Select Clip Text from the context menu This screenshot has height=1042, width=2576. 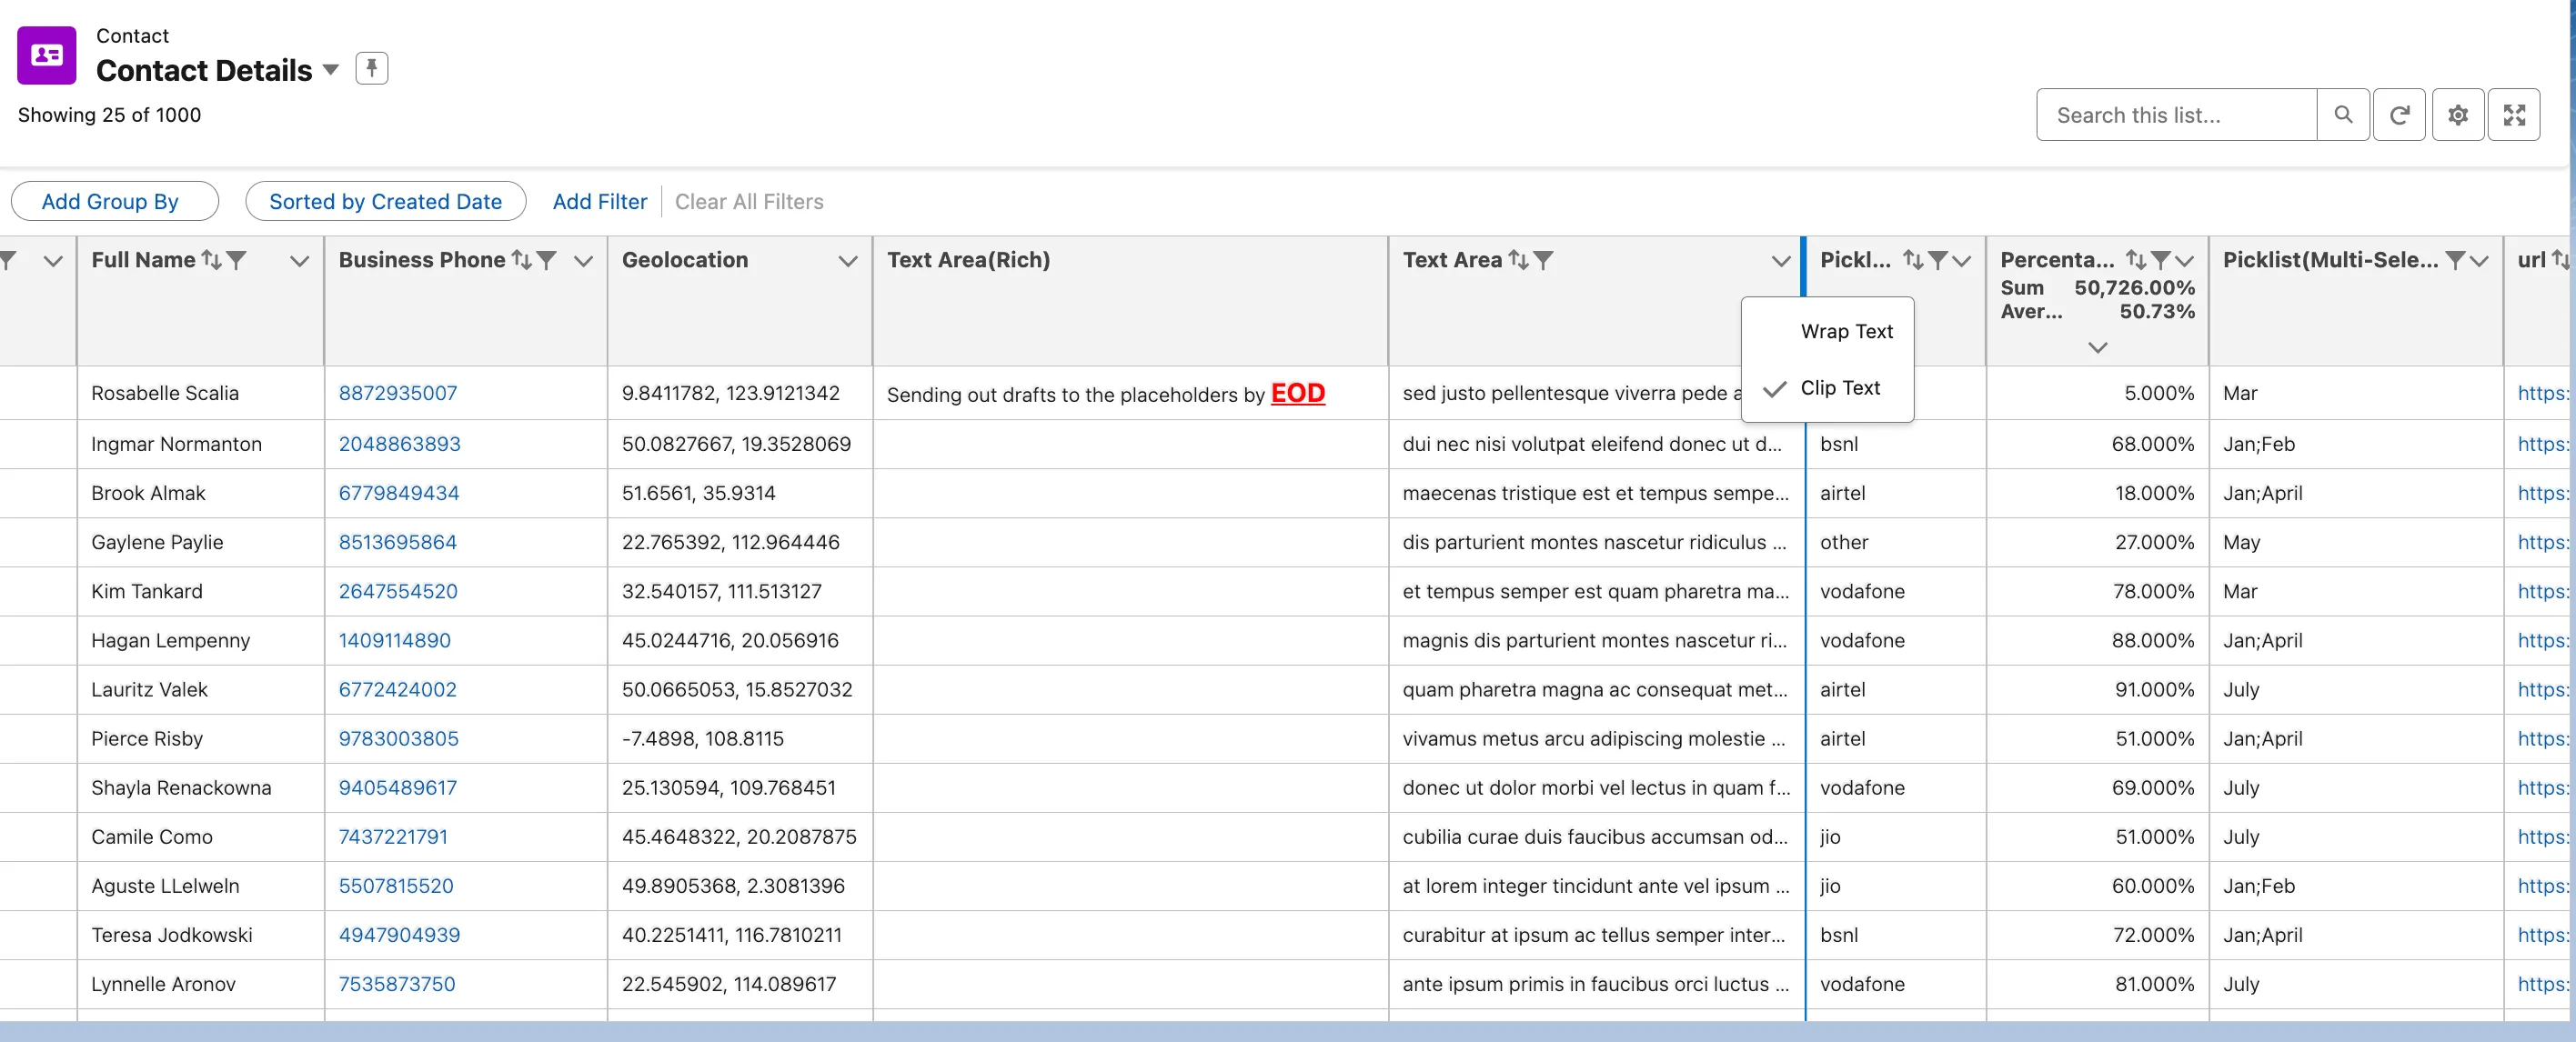(1840, 388)
